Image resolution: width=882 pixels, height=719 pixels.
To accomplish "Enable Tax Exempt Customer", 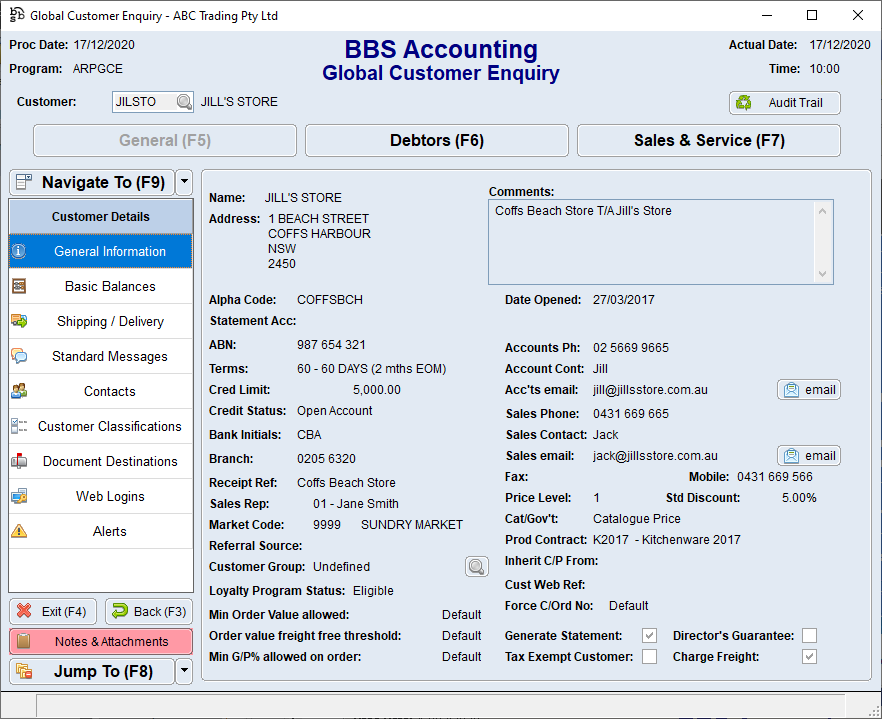I will pos(649,656).
